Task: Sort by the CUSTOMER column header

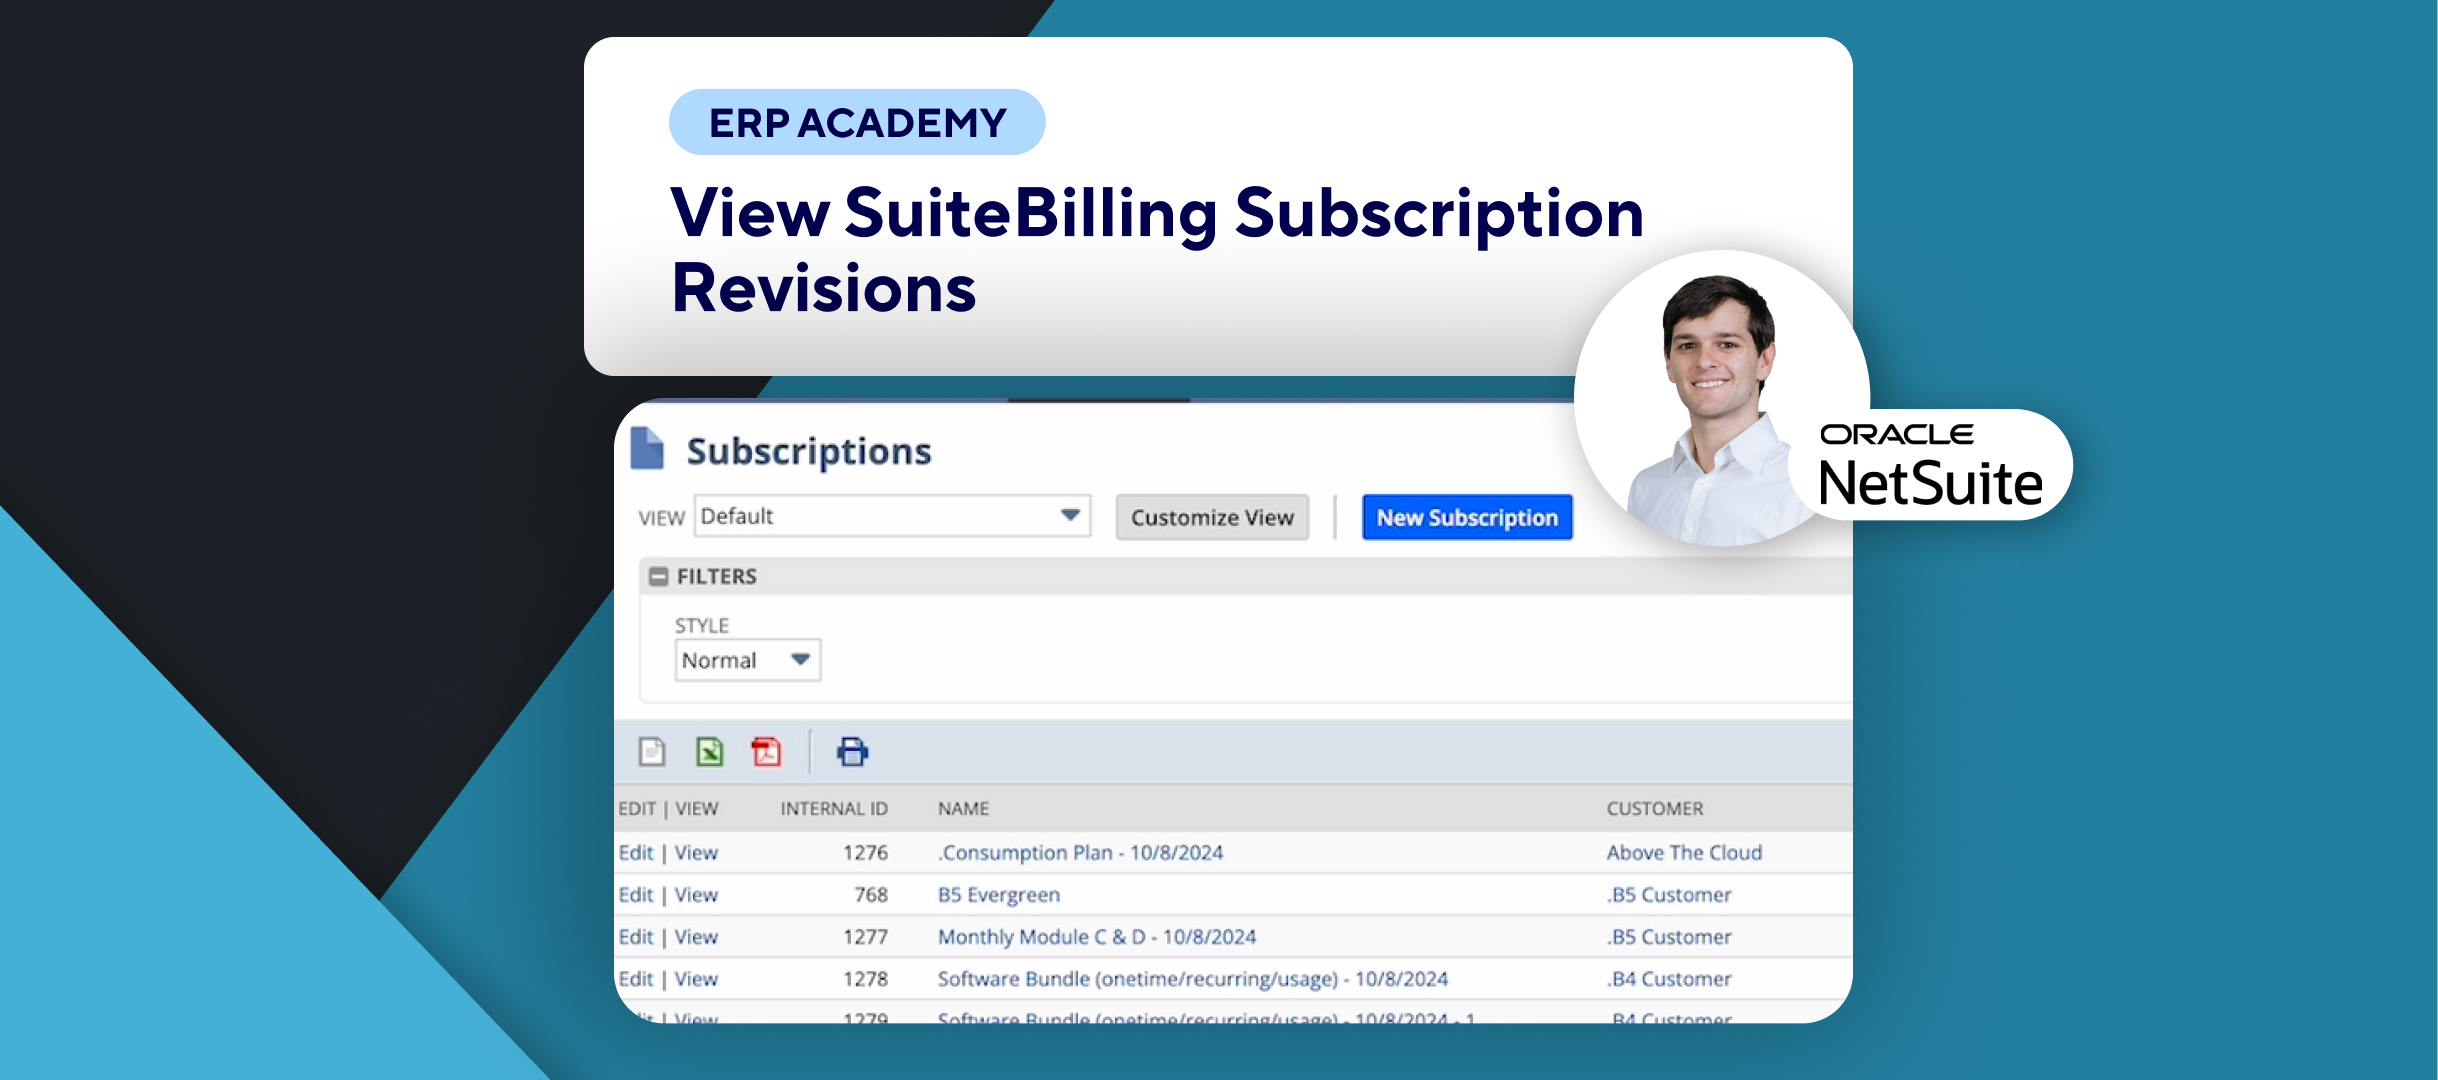Action: pyautogui.click(x=1654, y=808)
